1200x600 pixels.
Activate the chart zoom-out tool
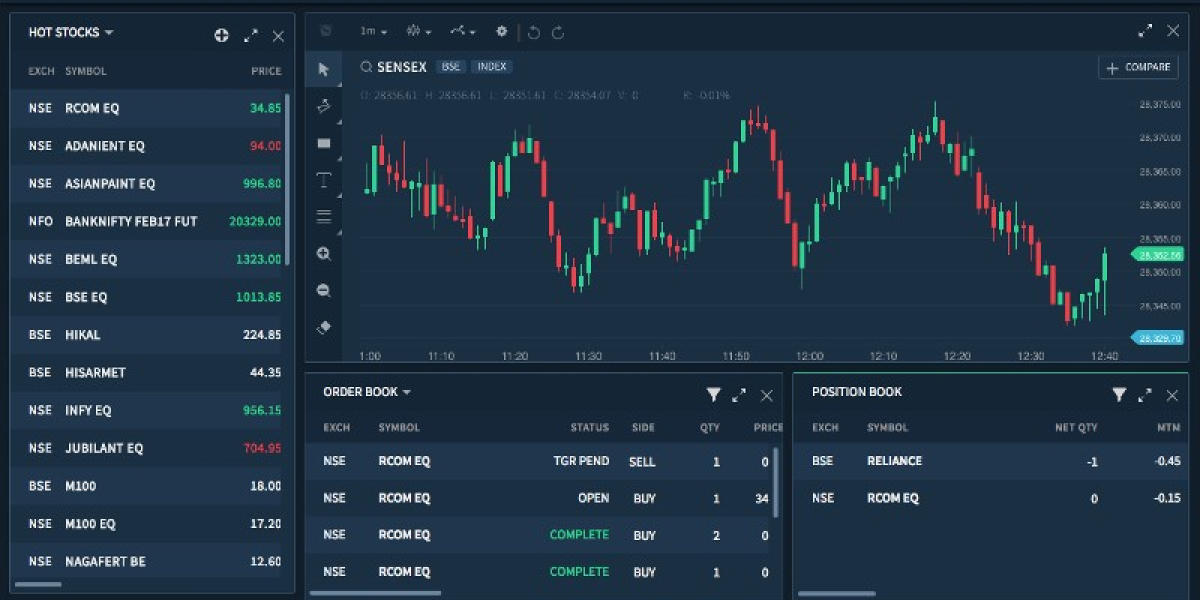tap(324, 290)
